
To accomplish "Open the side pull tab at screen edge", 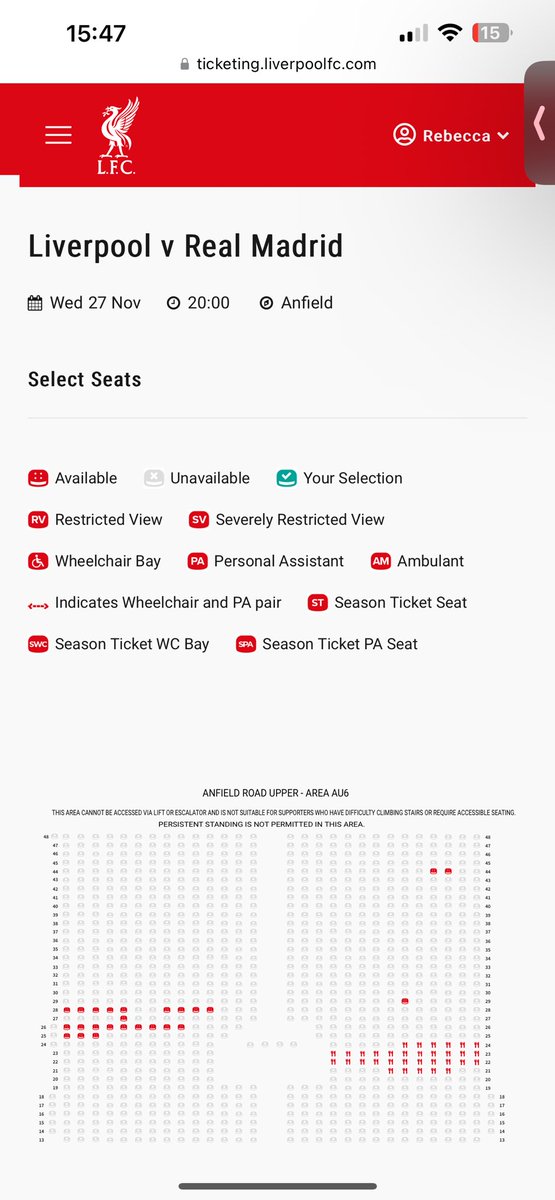I will coord(540,122).
